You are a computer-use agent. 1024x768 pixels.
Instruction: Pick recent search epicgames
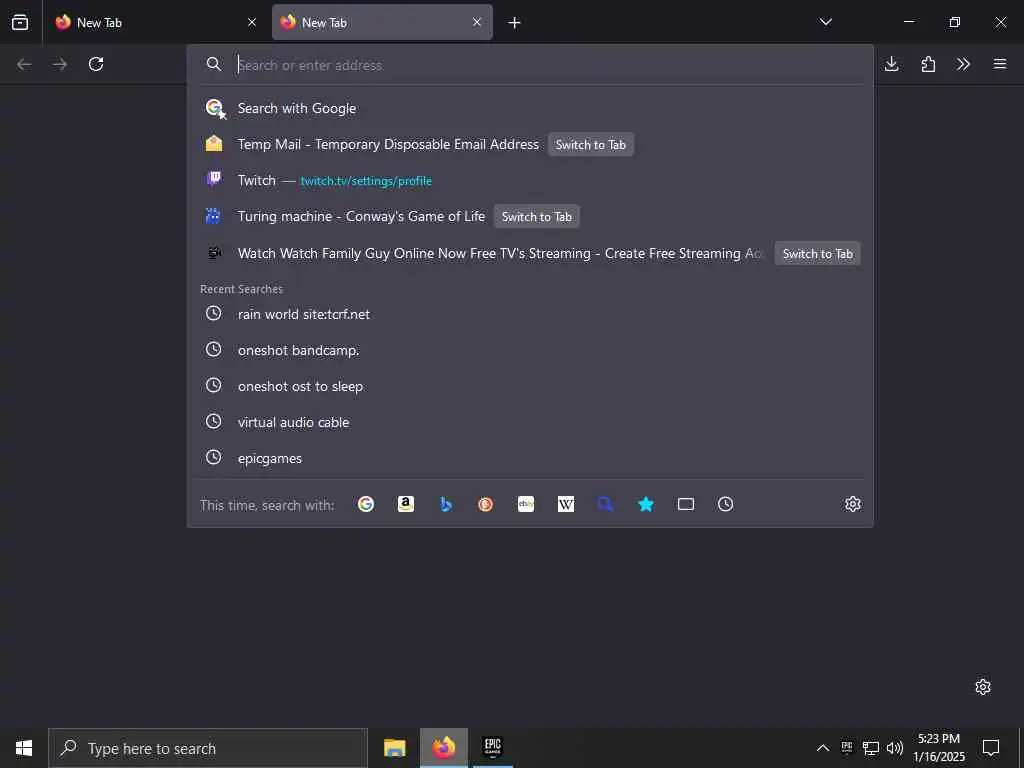[x=530, y=458]
